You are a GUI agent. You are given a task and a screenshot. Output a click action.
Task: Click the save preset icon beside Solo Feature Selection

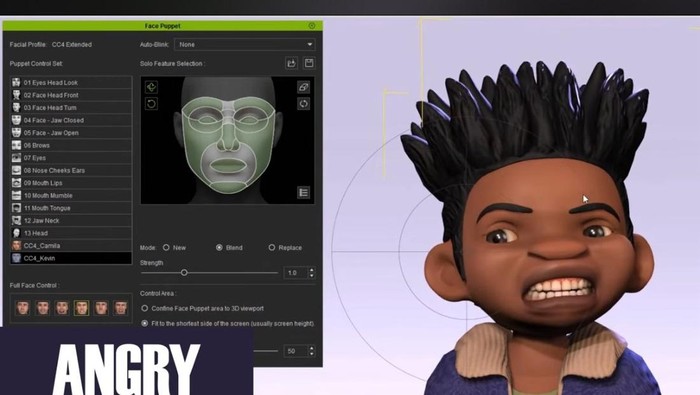[309, 63]
